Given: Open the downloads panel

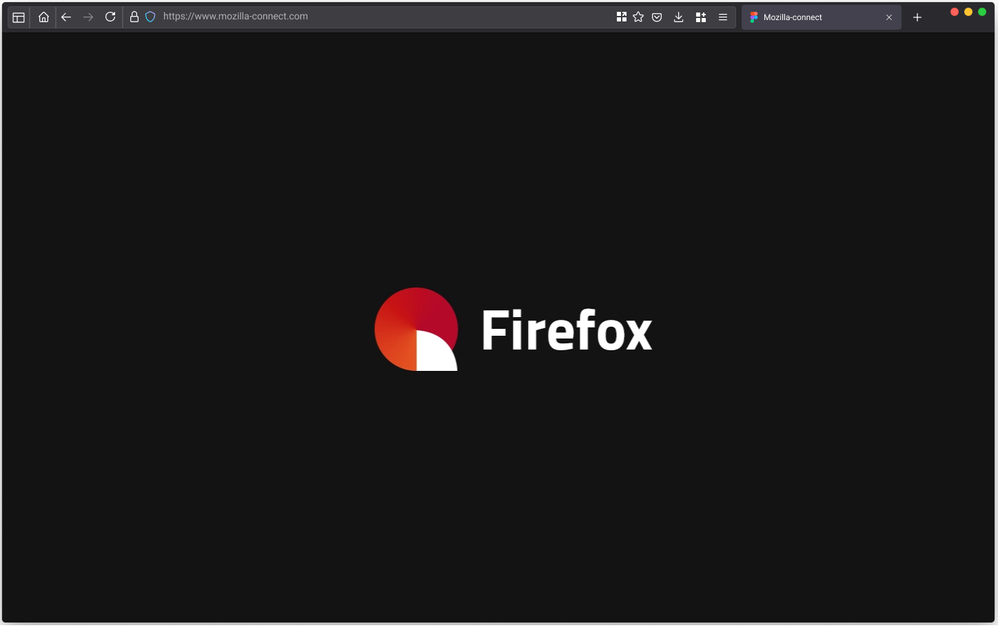Looking at the screenshot, I should [678, 17].
